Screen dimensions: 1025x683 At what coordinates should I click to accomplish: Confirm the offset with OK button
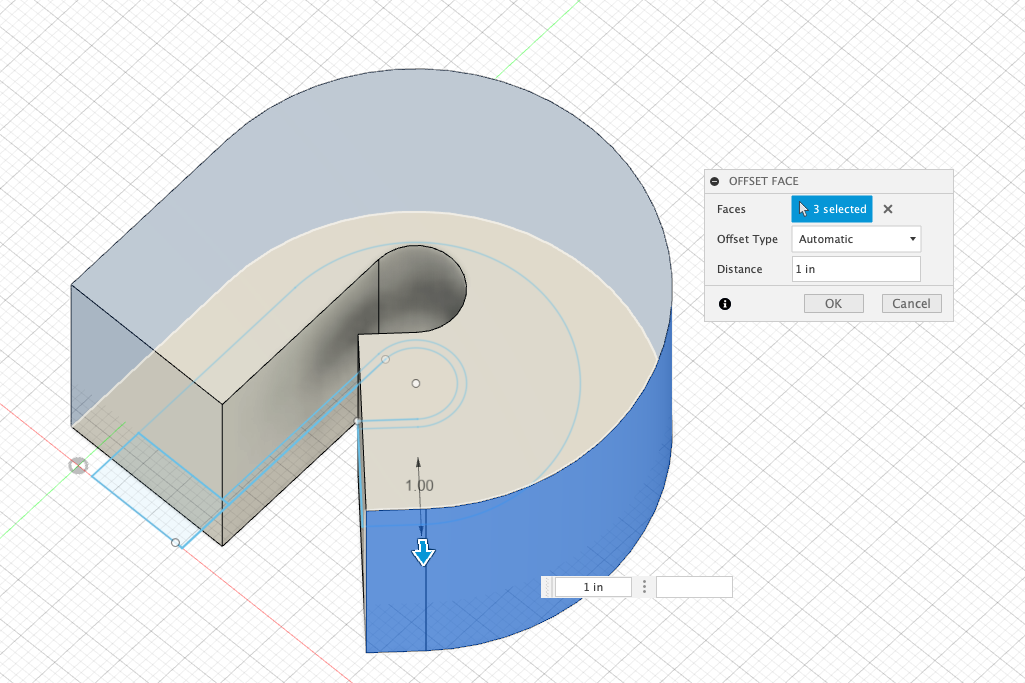pos(833,303)
